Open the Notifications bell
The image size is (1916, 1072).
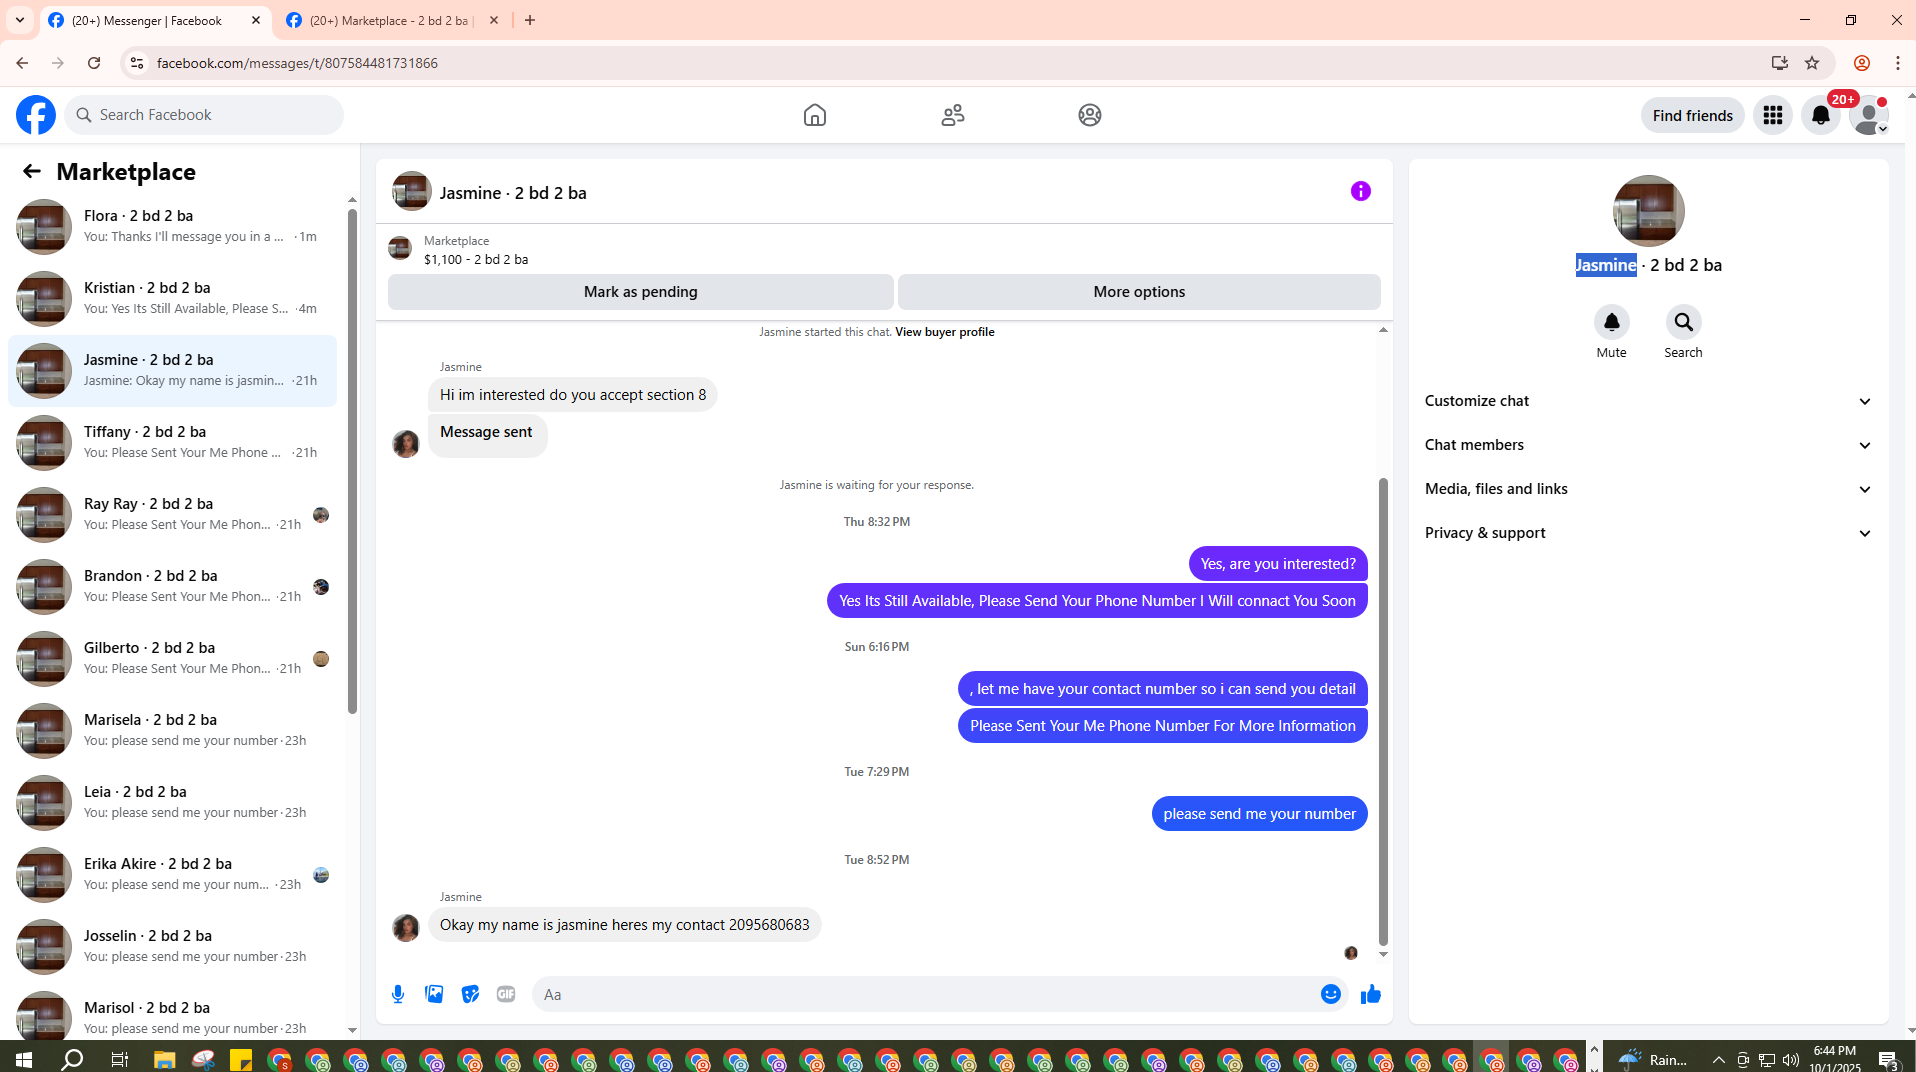pos(1821,115)
